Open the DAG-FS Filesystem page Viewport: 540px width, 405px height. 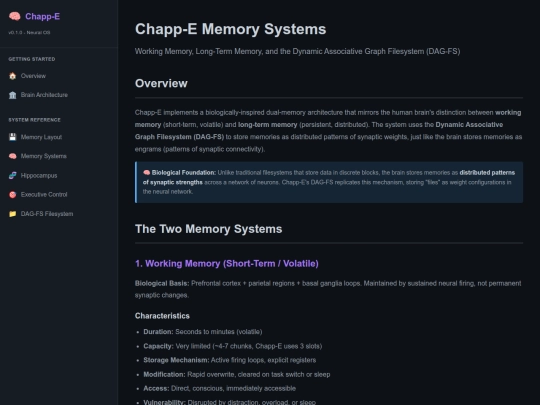pos(47,214)
